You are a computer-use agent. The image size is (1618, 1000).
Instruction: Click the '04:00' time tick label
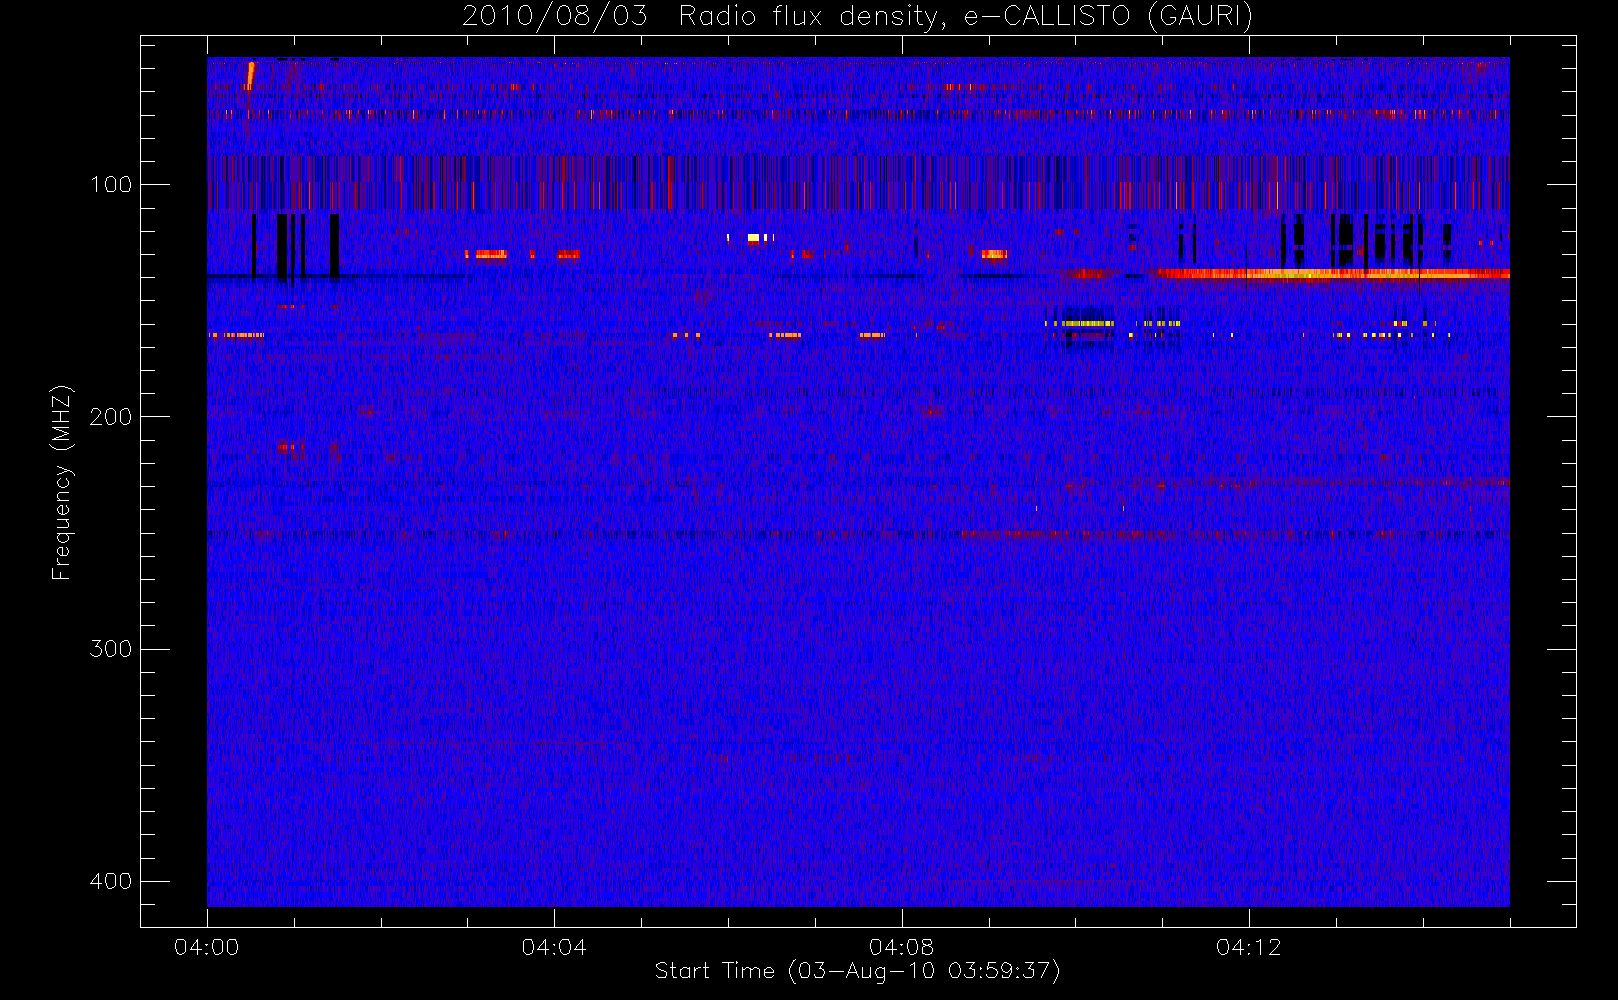[x=207, y=947]
